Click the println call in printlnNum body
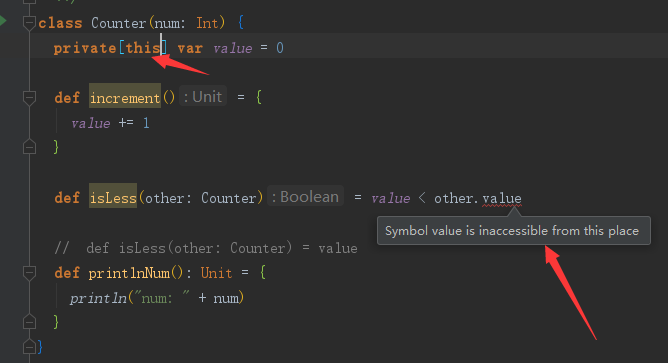Viewport: 668px width, 363px height. pos(98,298)
